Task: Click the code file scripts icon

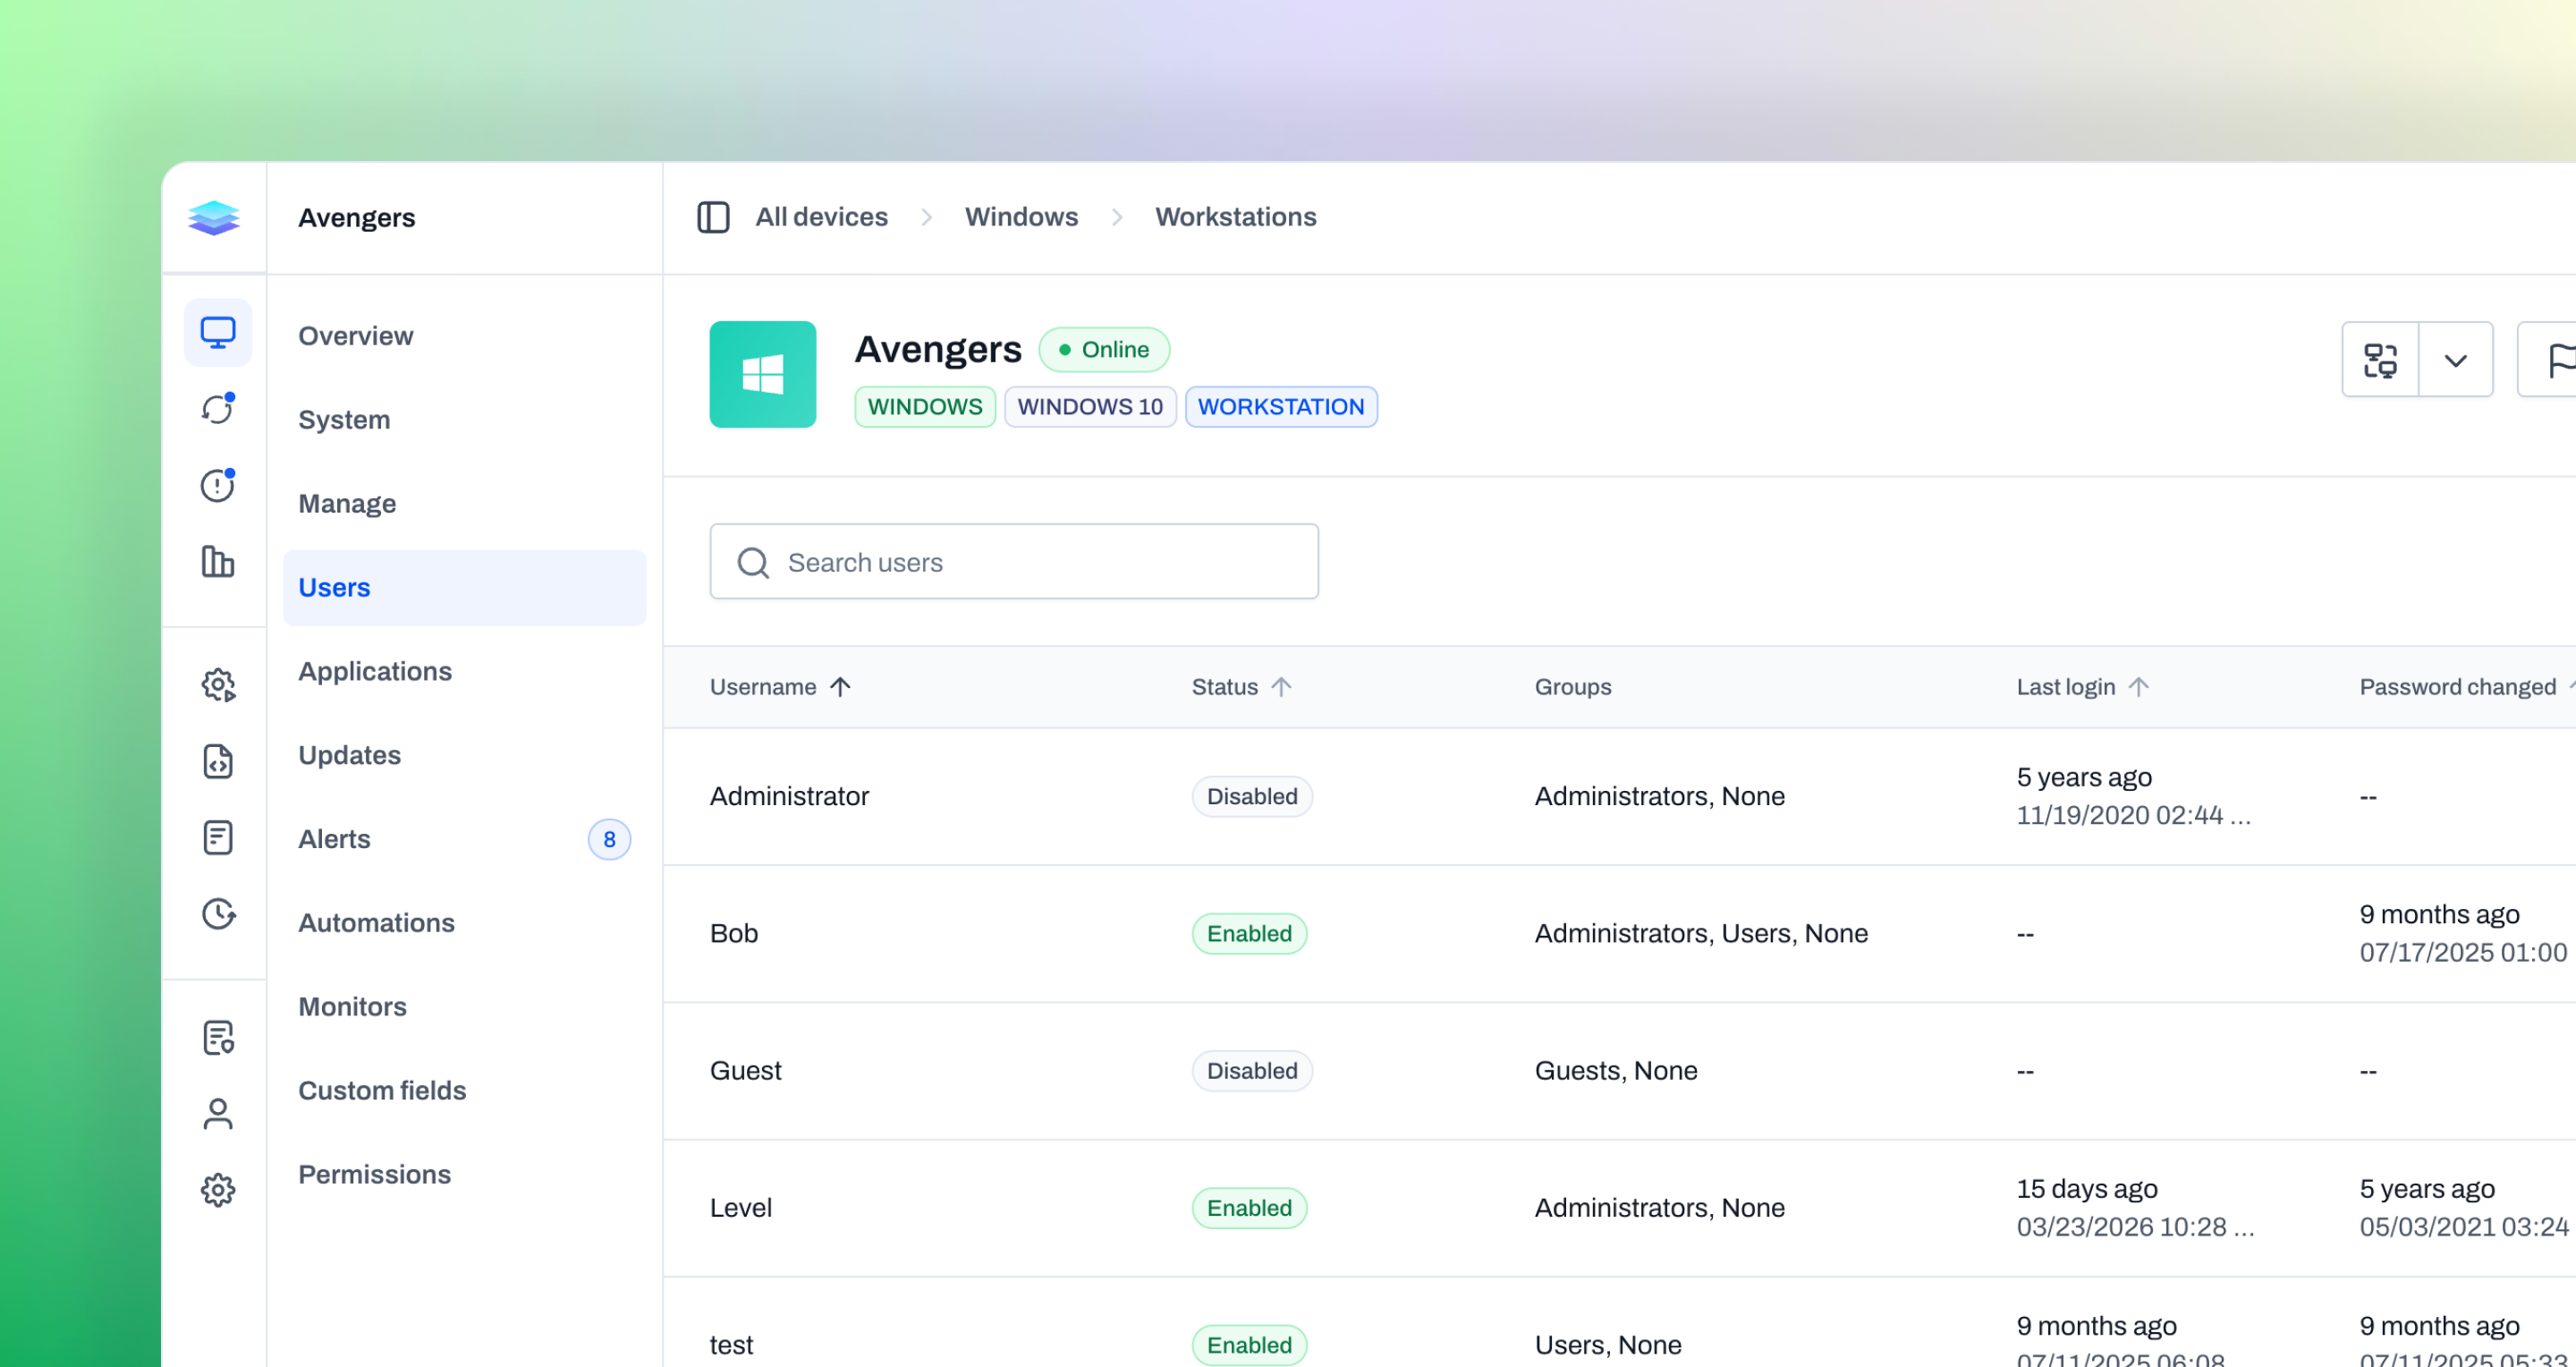Action: tap(217, 762)
